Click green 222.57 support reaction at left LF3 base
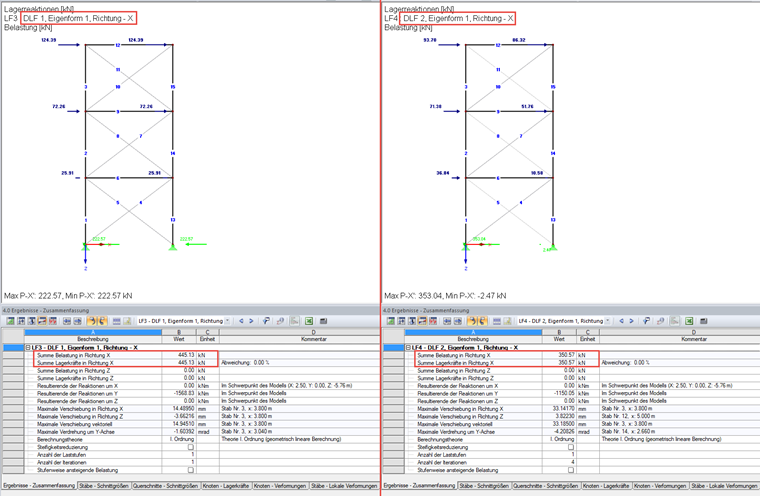The image size is (760, 496). pos(99,239)
